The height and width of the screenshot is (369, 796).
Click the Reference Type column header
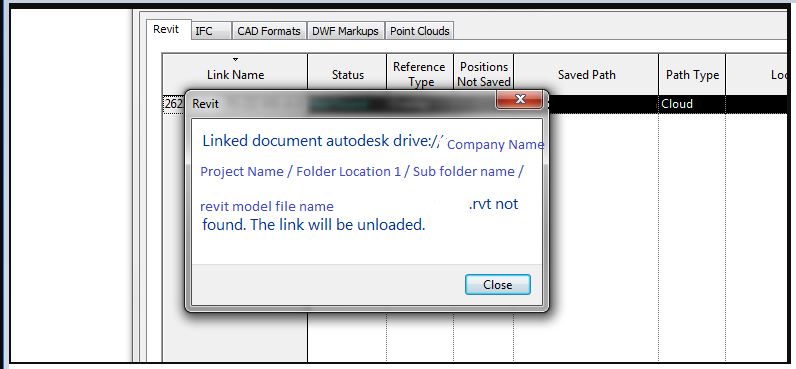tap(420, 75)
